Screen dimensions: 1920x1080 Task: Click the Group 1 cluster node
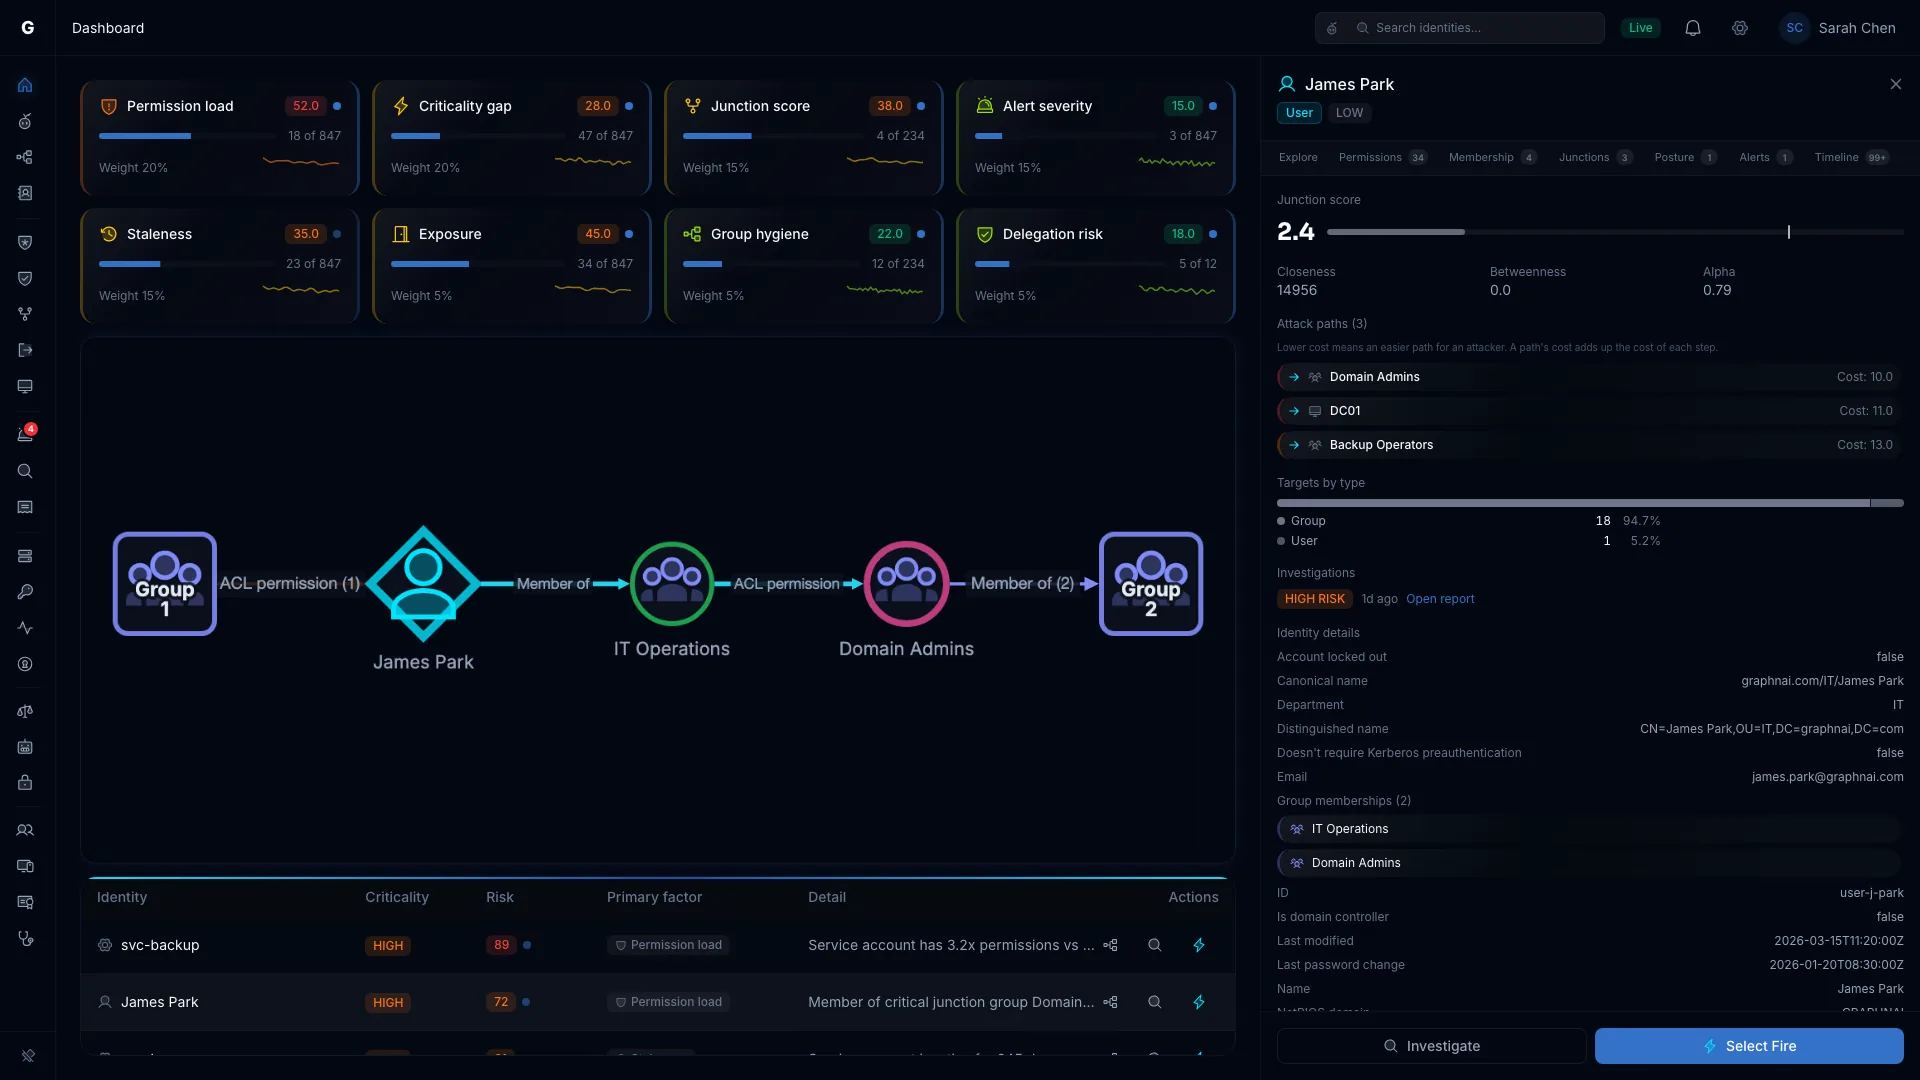coord(165,584)
